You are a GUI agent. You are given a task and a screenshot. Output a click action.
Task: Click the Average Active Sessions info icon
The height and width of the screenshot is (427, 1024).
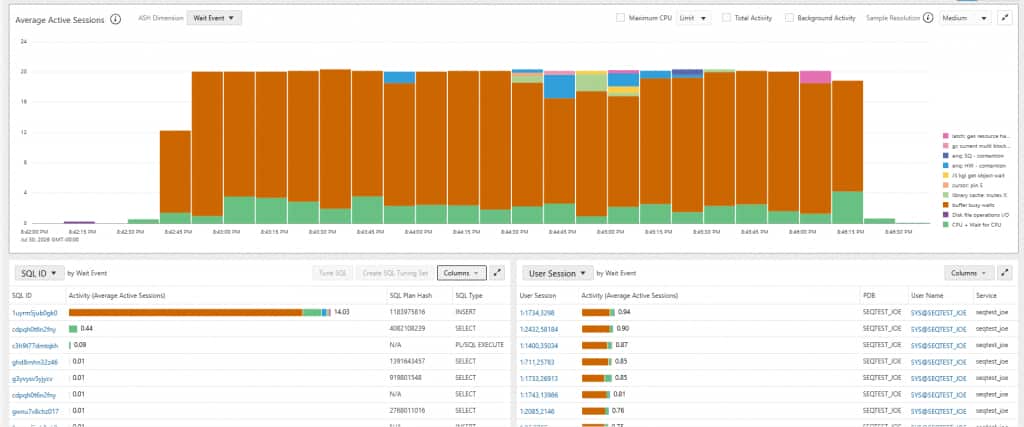point(116,19)
